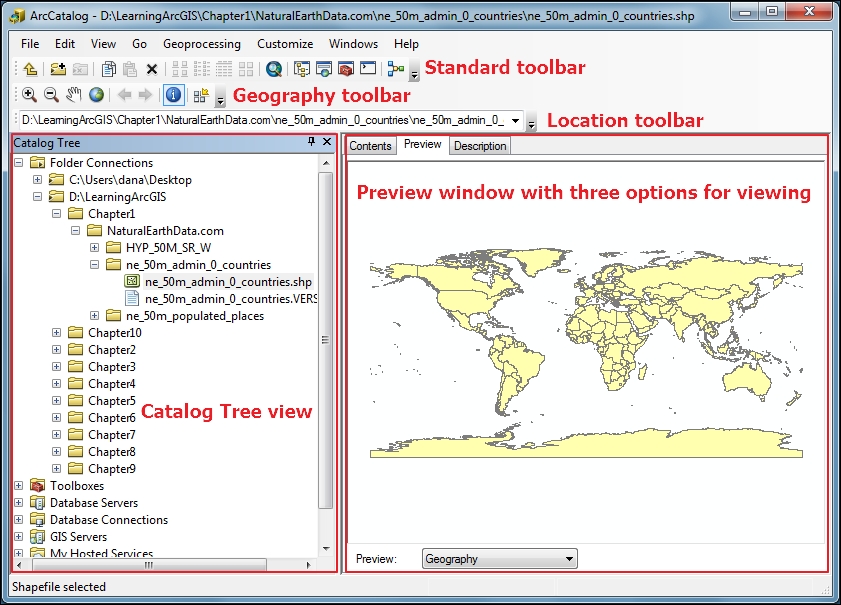Open the Location path dropdown arrow

[515, 120]
